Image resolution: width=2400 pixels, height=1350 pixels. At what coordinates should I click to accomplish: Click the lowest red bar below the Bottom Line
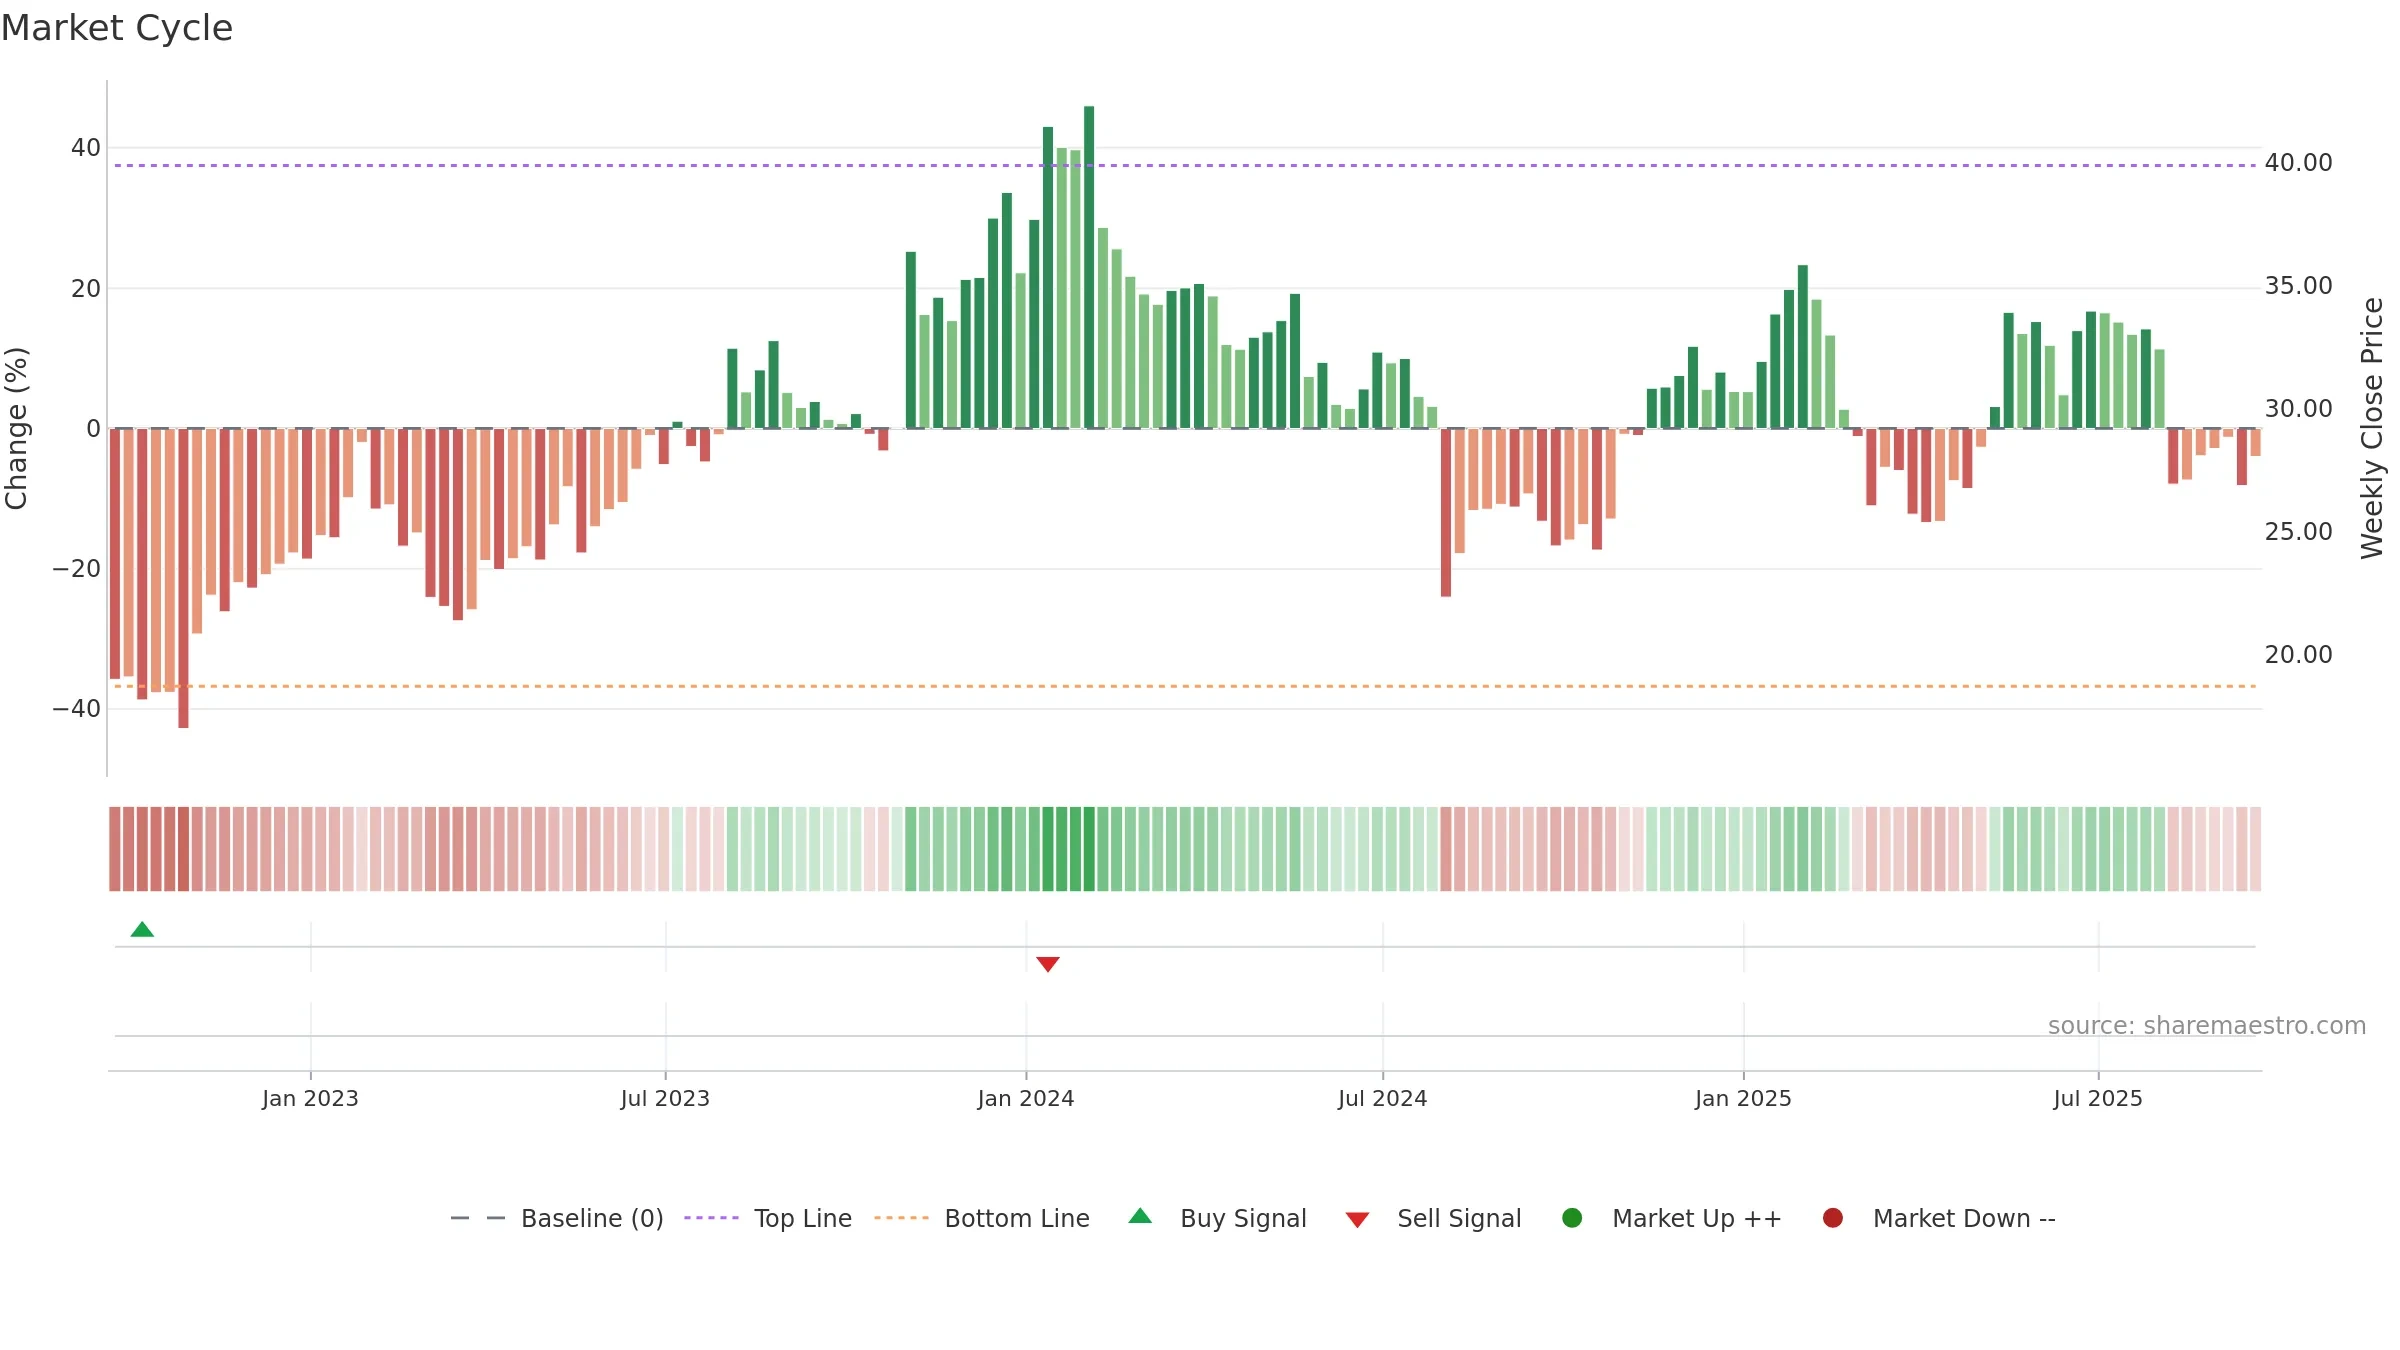tap(183, 578)
